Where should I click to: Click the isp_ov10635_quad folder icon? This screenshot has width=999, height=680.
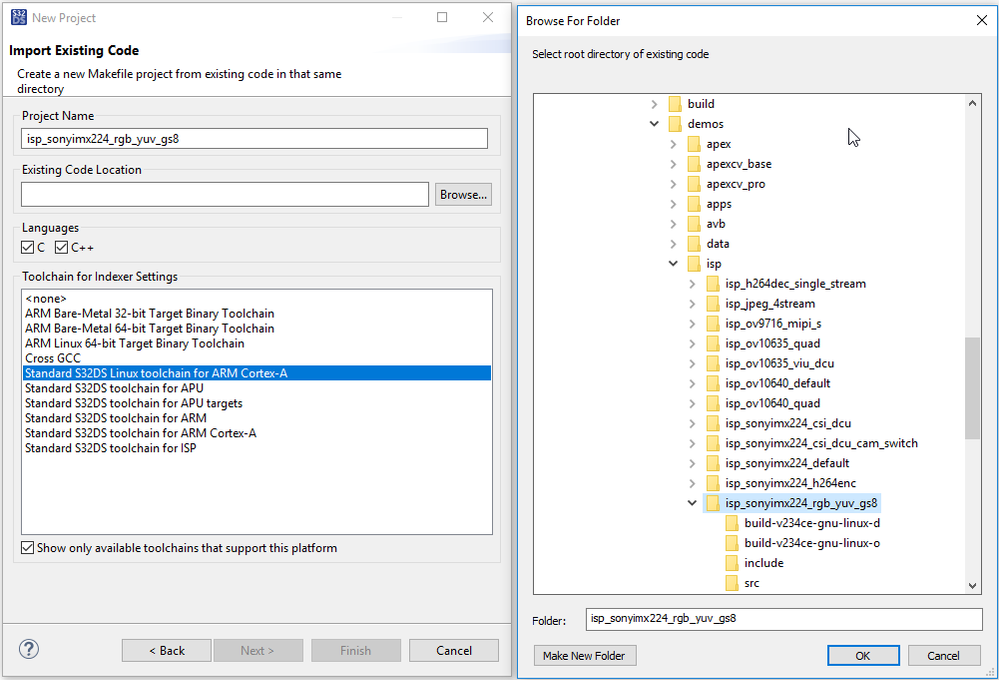click(713, 344)
